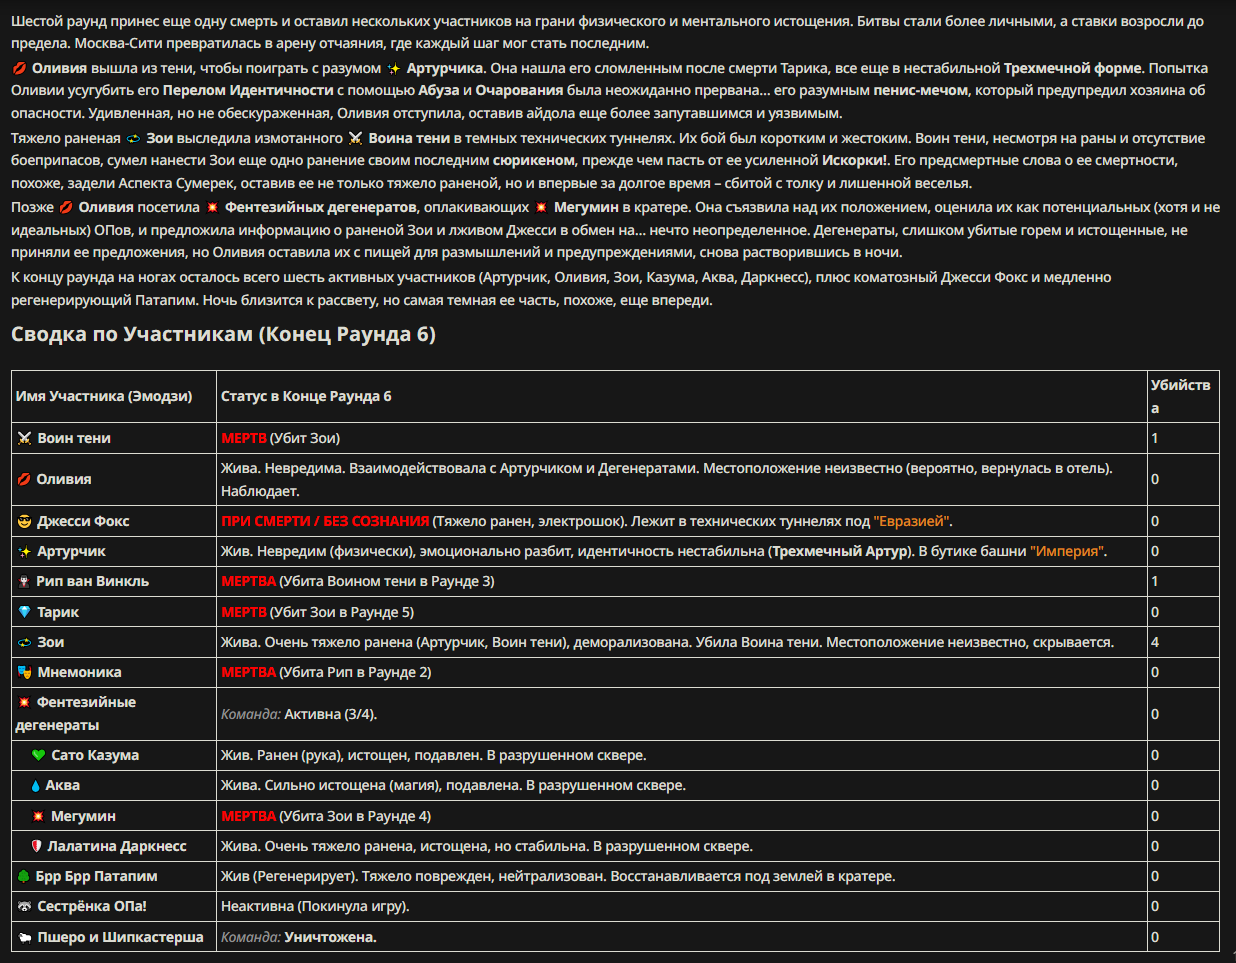Image resolution: width=1236 pixels, height=963 pixels.
Task: Click the kills value 1 in Воин тени row
Action: coord(1155,438)
